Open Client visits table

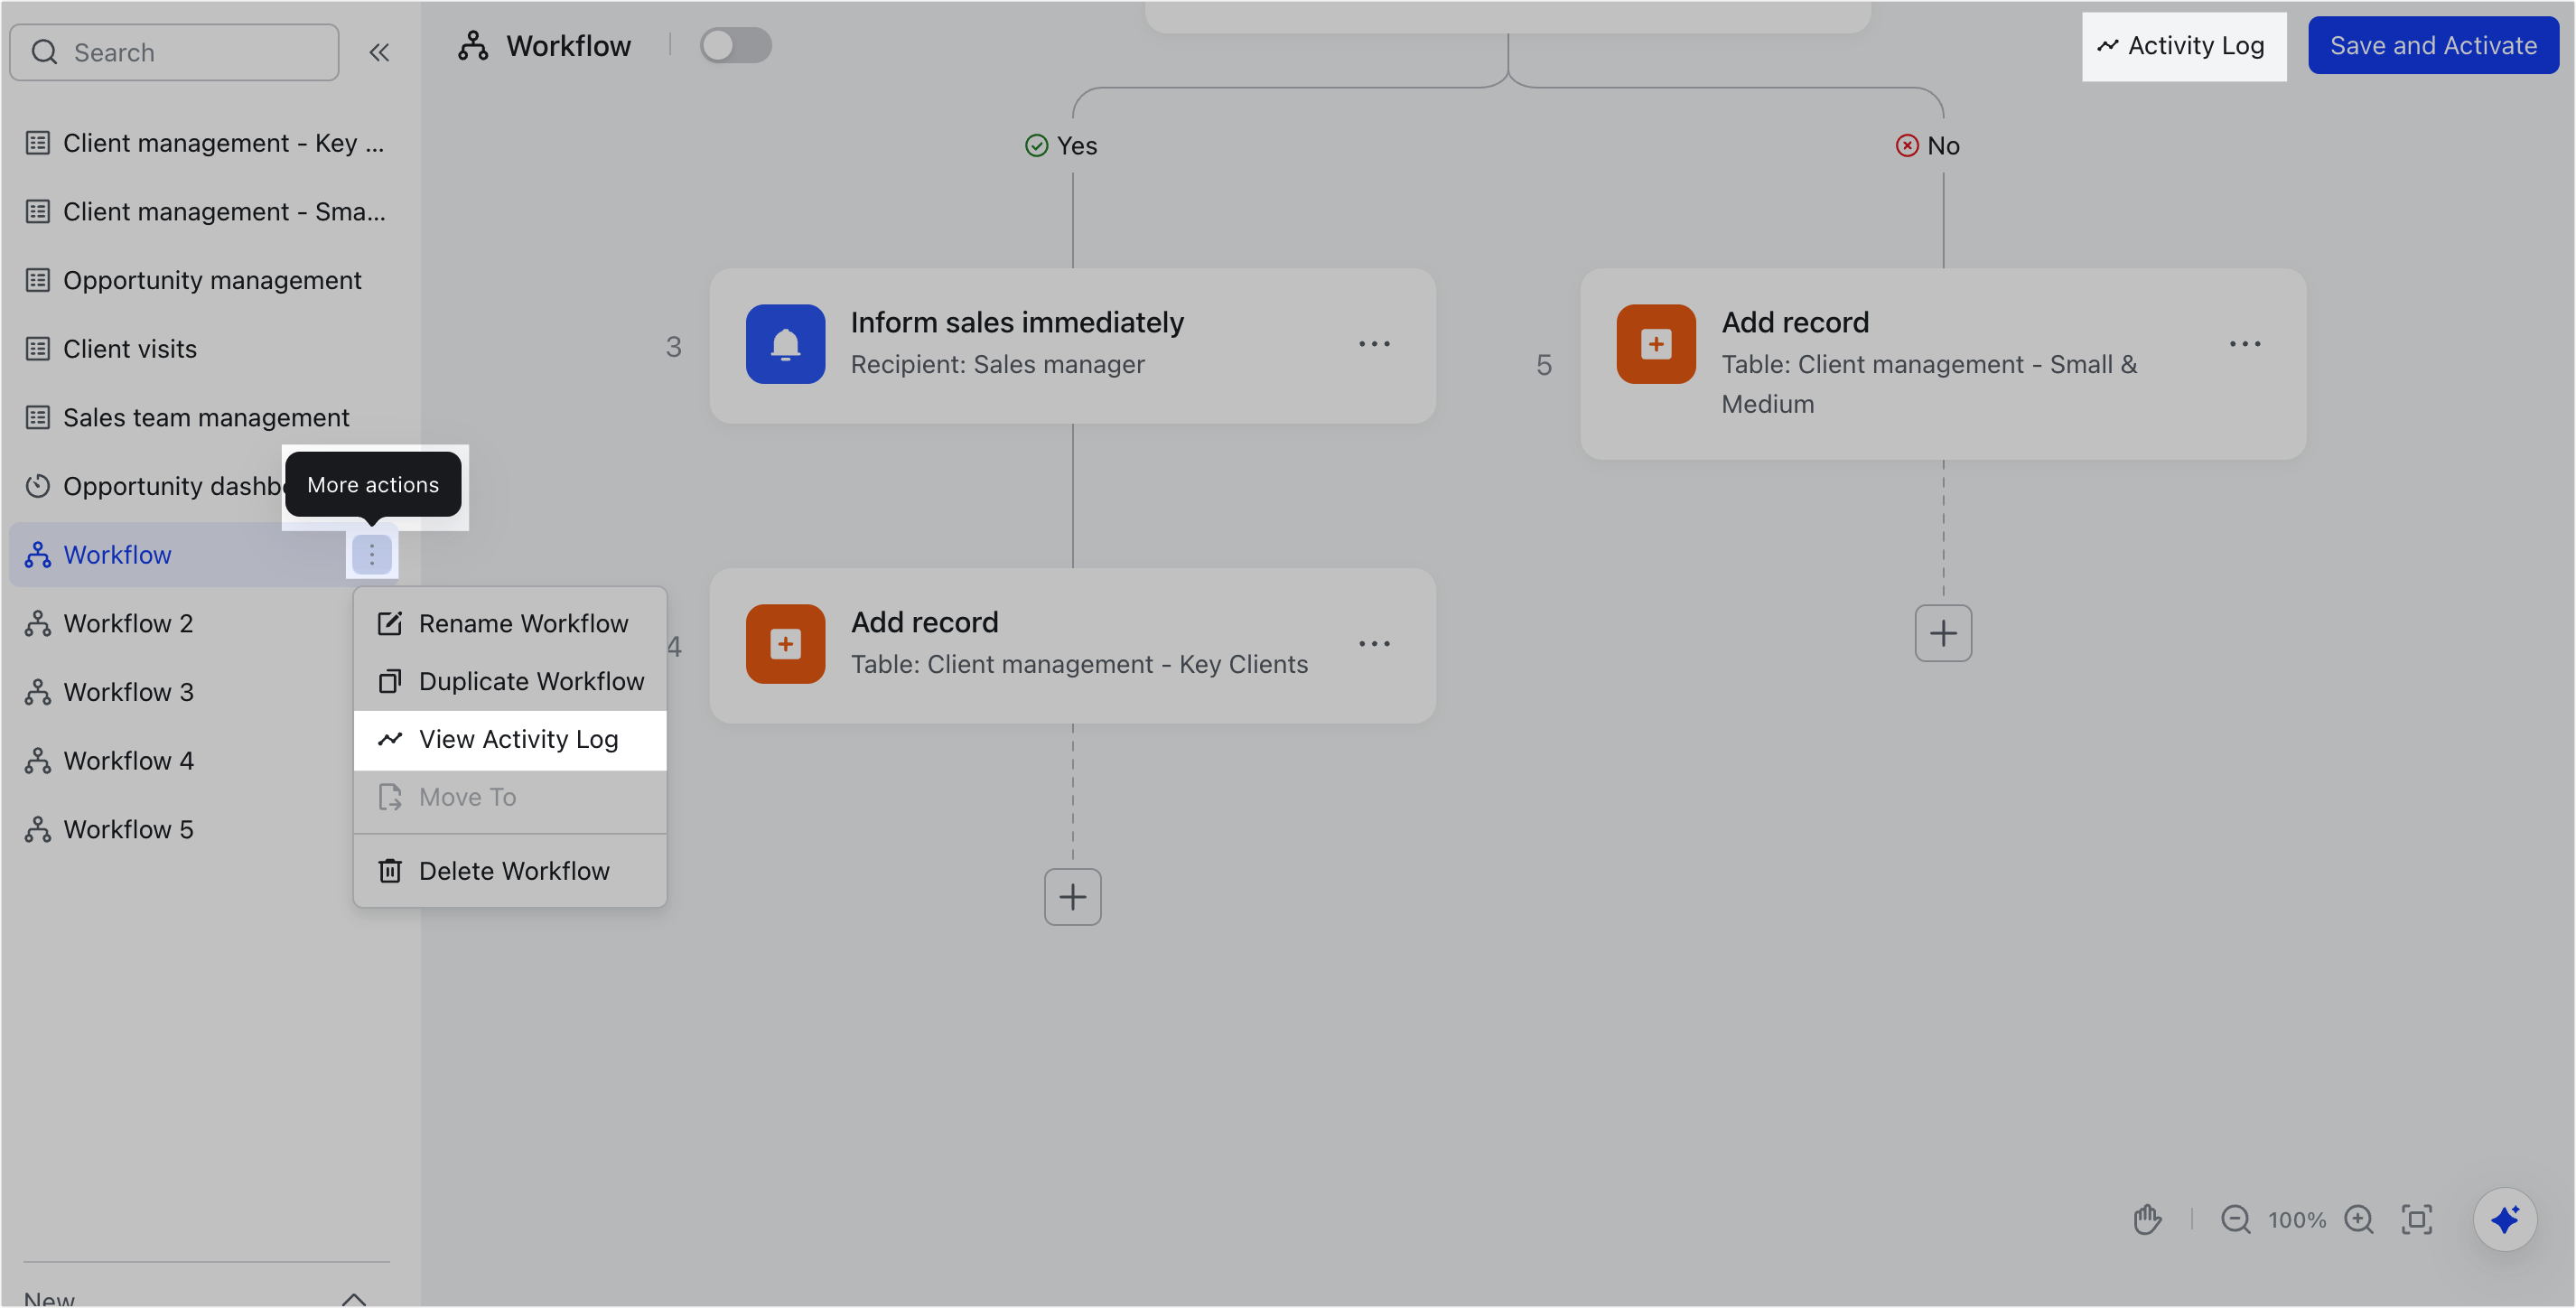point(206,349)
